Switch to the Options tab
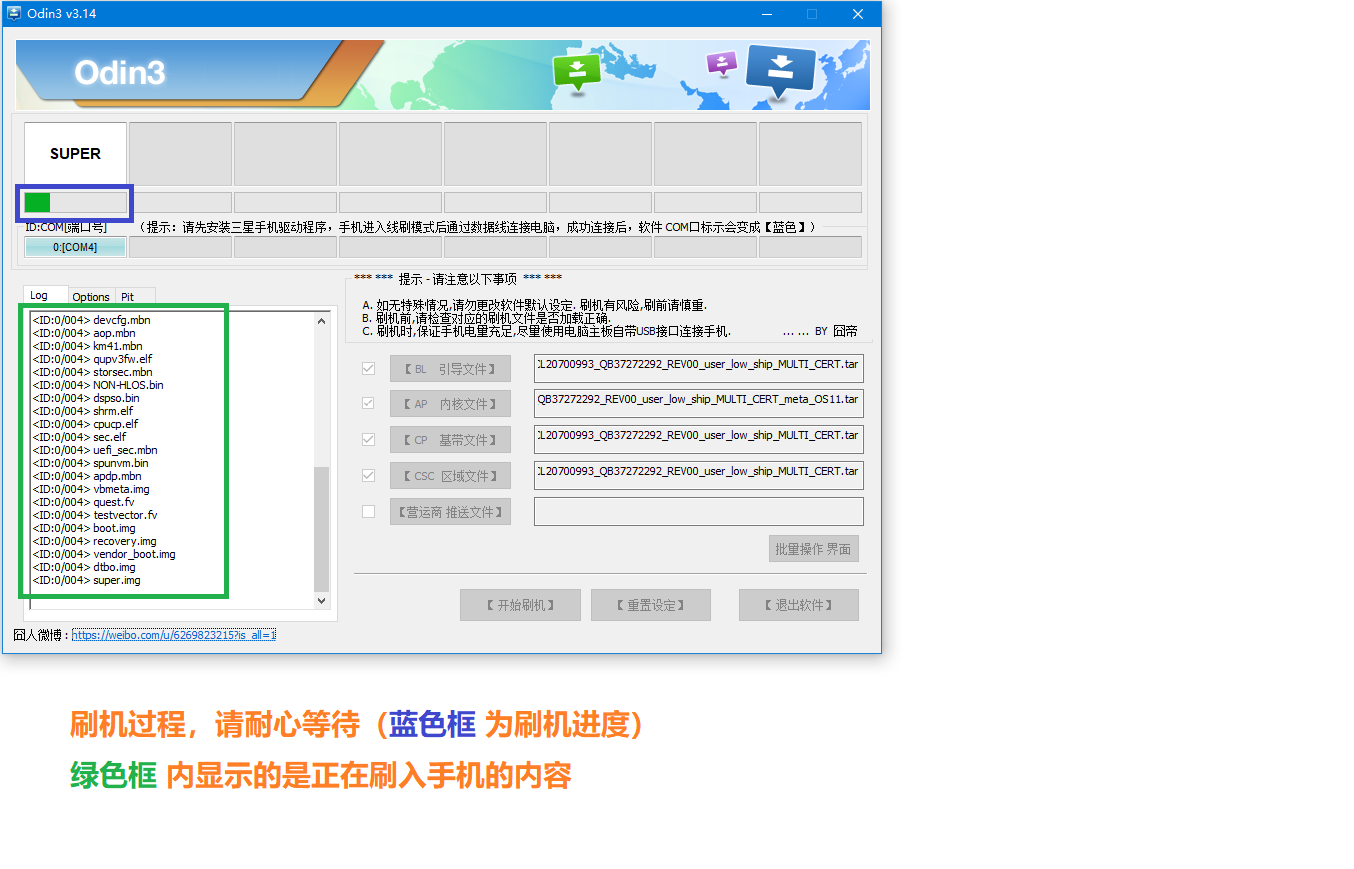The image size is (1354, 869). point(91,297)
